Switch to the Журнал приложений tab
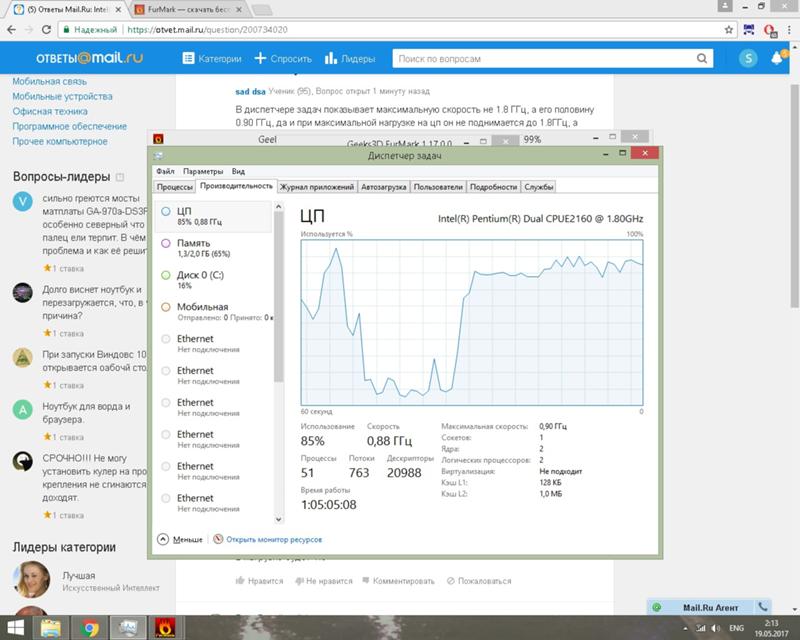Screen dimensions: 800x640 click(317, 187)
